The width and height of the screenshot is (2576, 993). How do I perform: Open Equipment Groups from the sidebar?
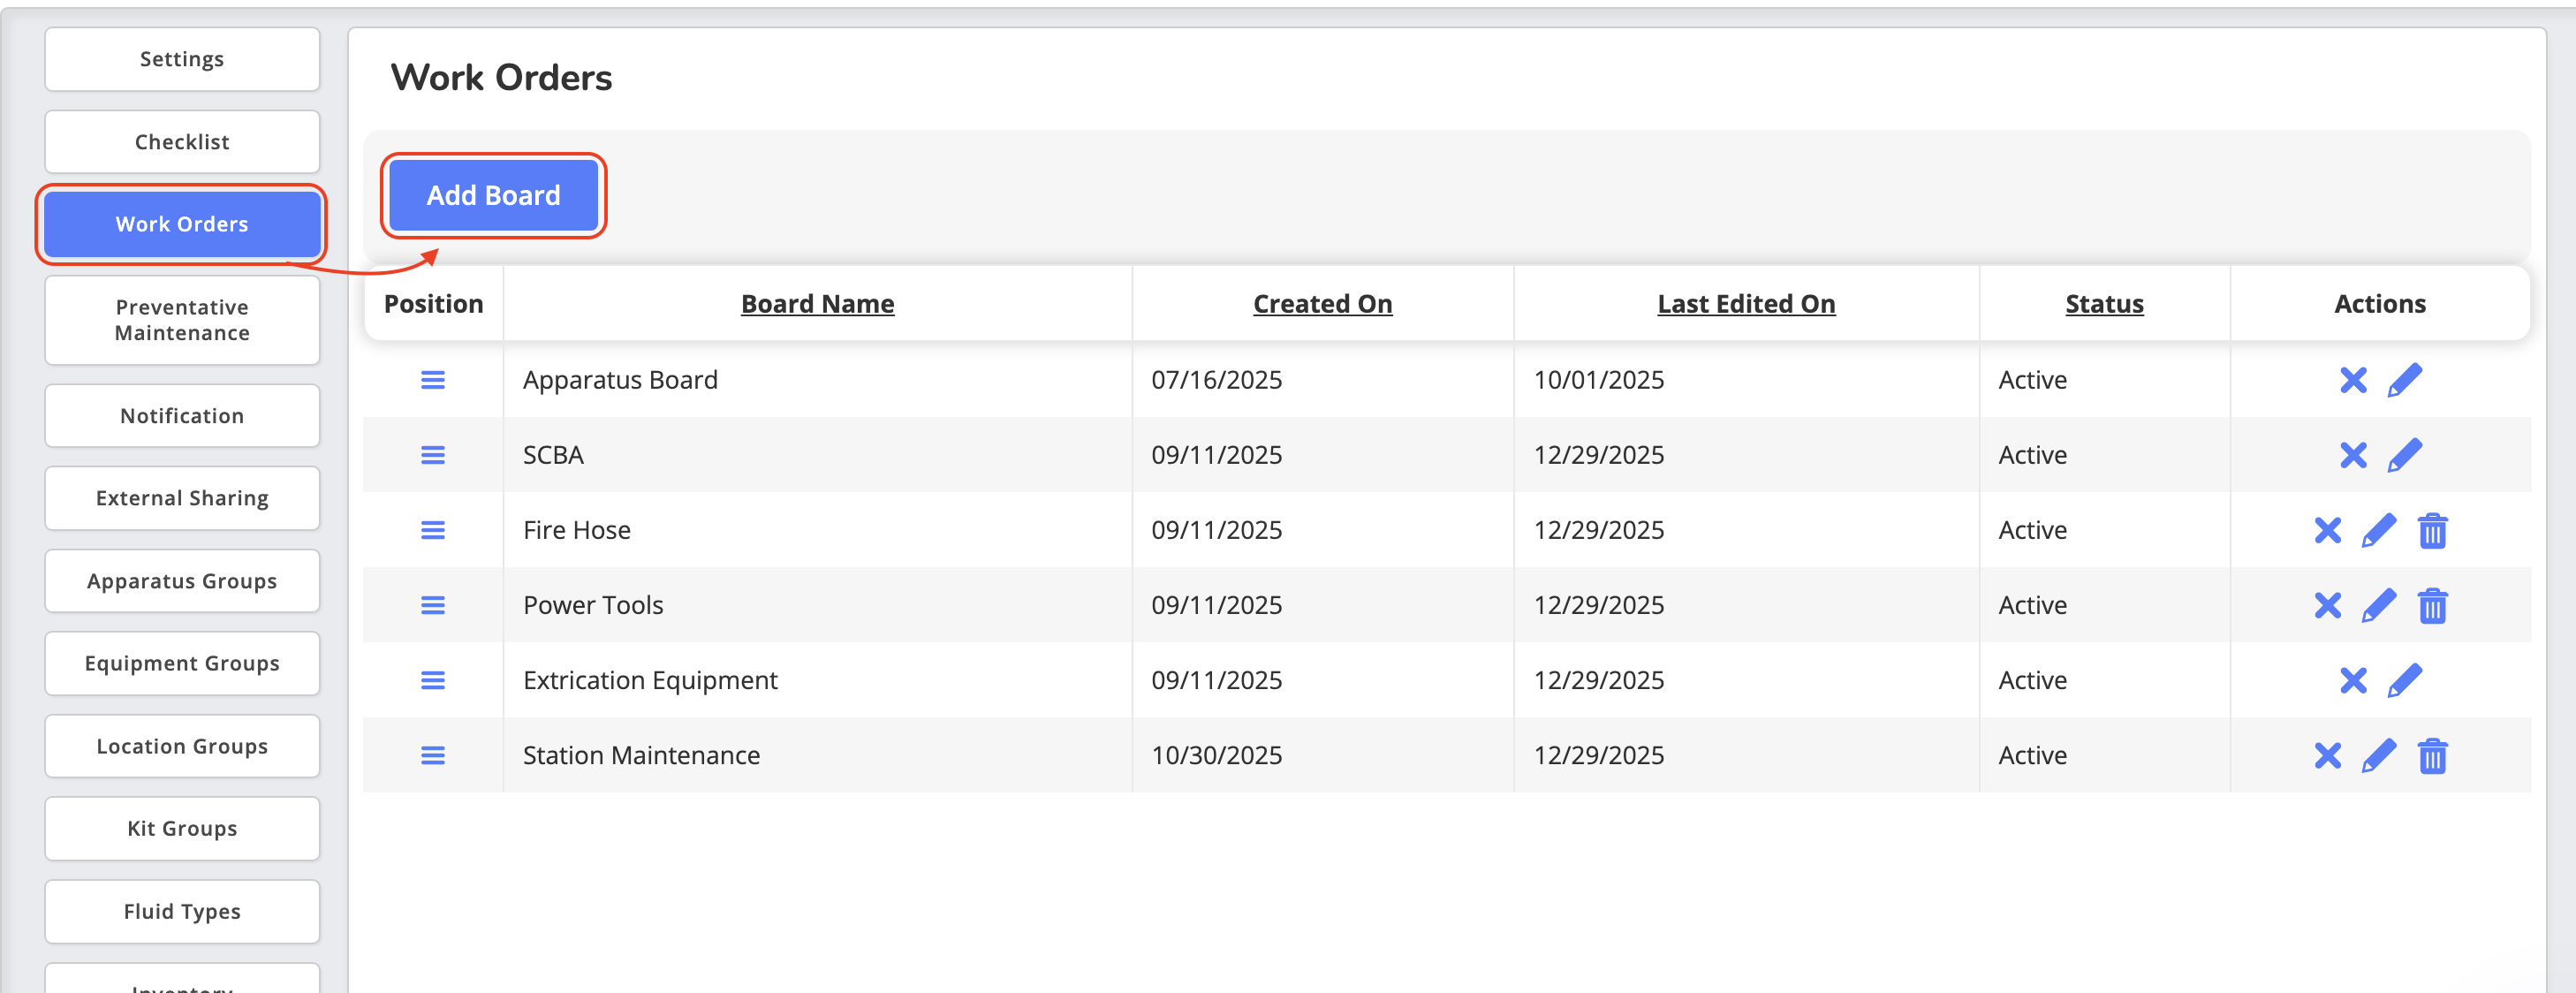click(182, 663)
